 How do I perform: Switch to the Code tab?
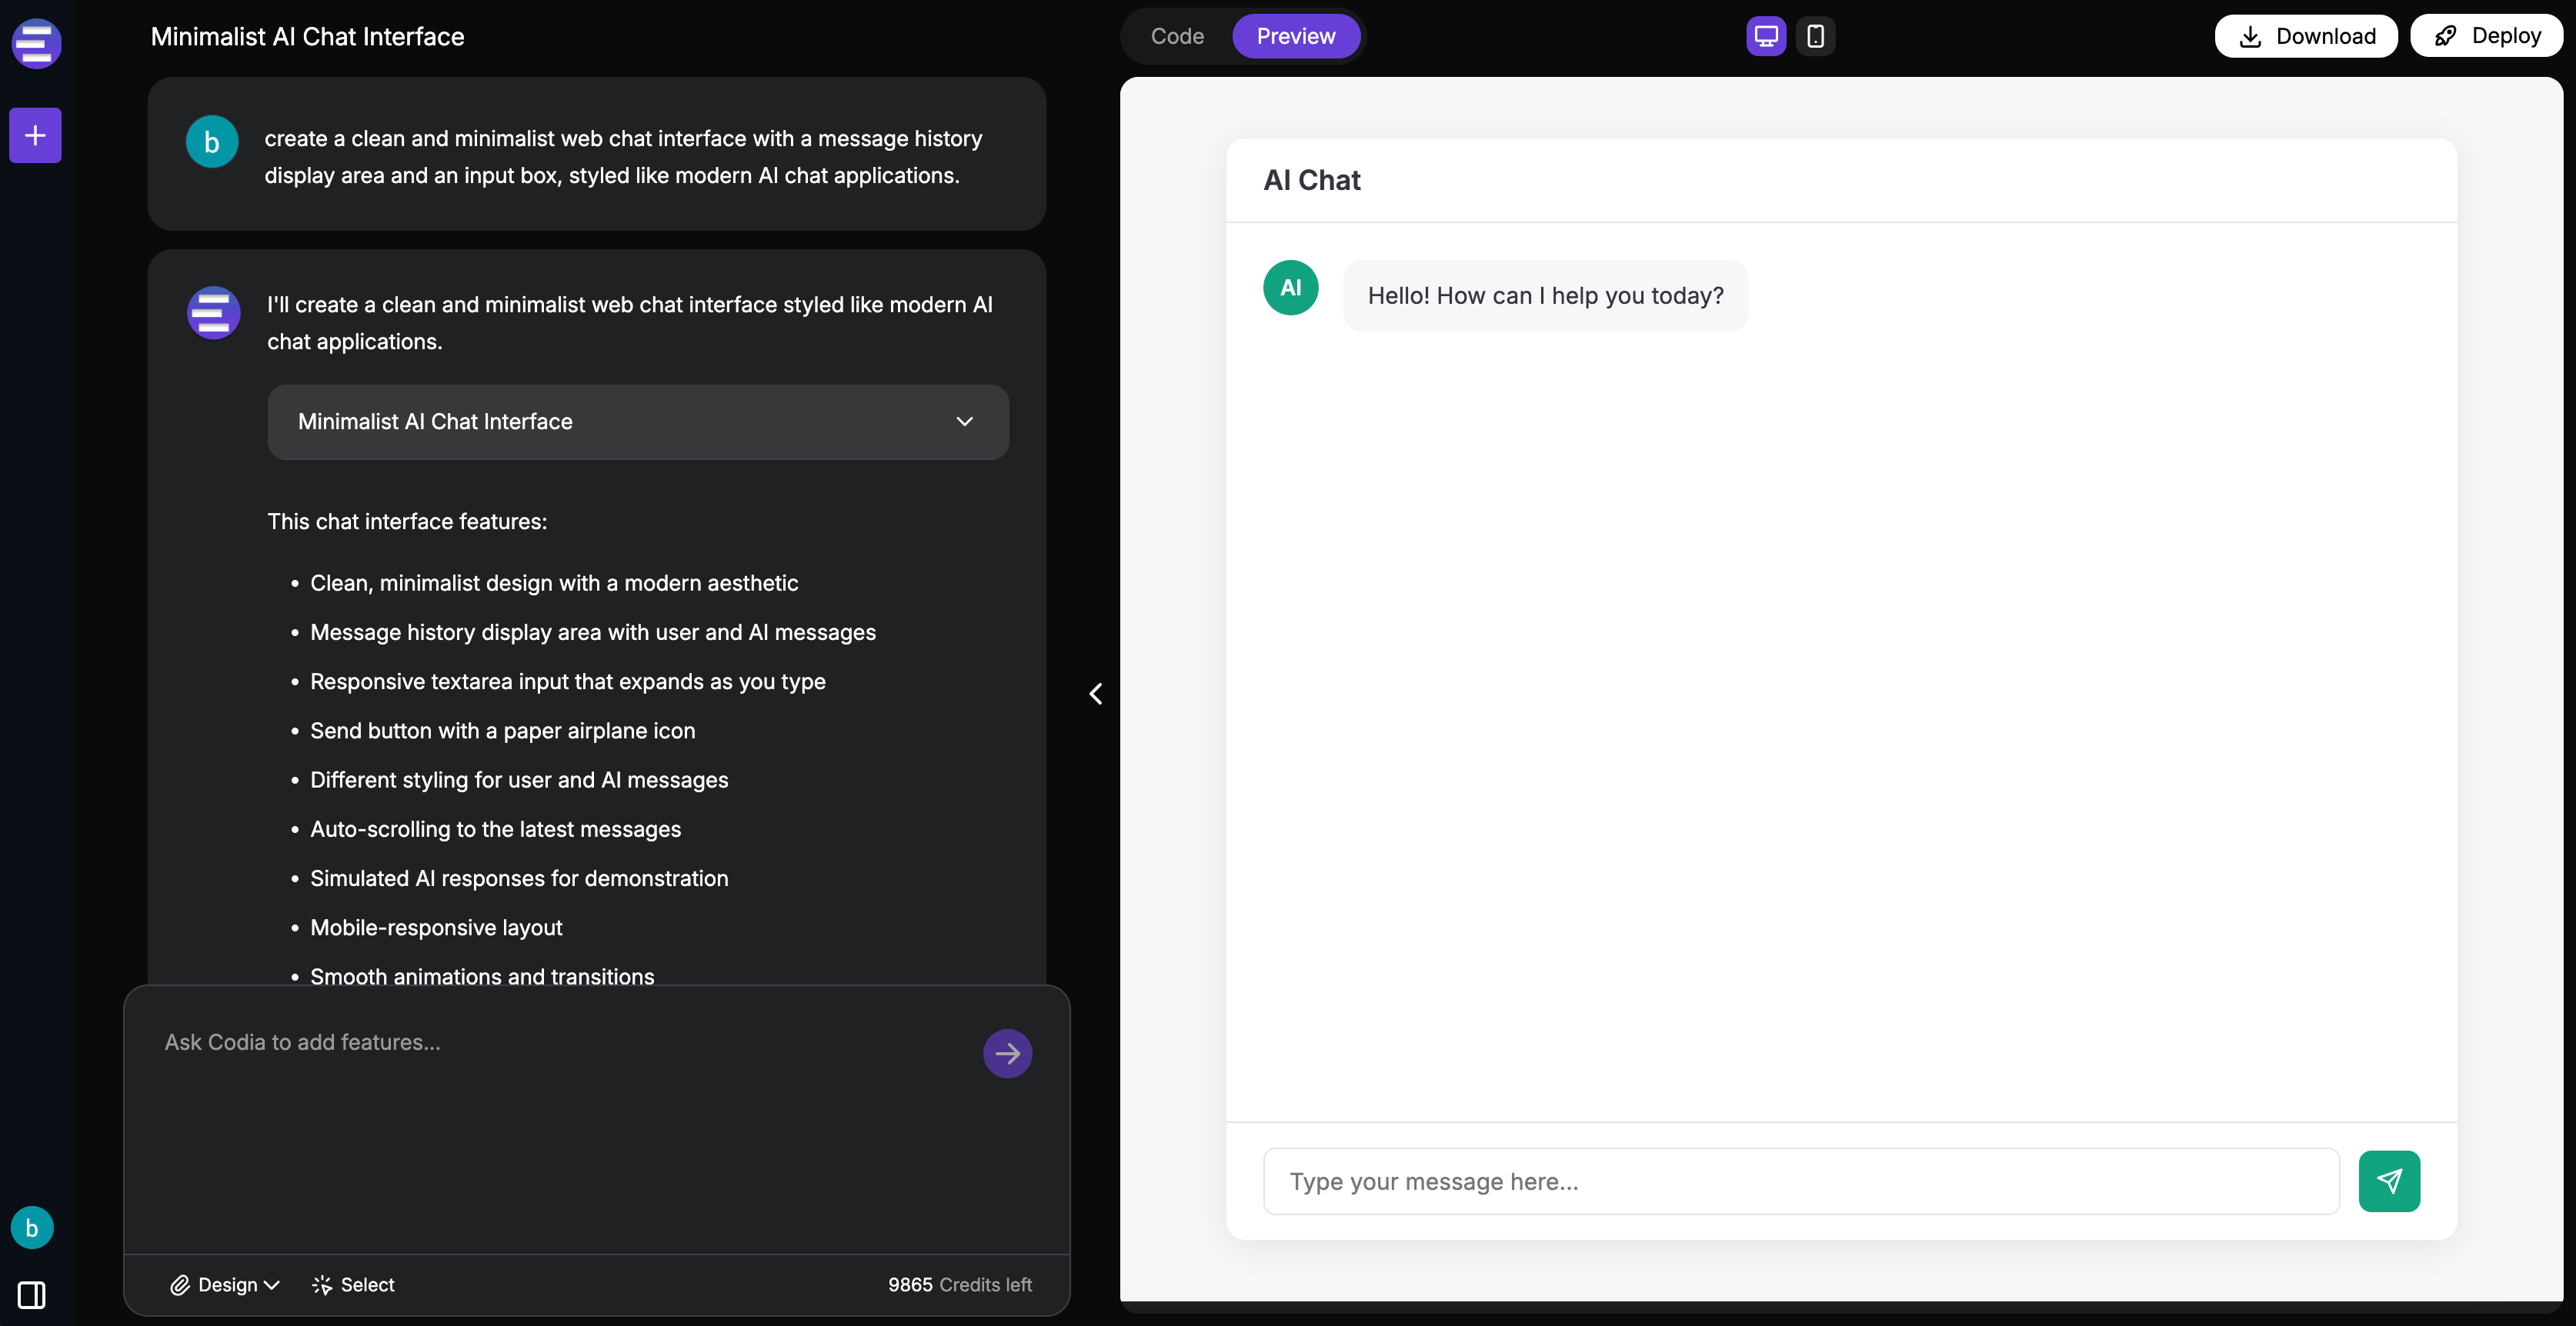[1177, 36]
